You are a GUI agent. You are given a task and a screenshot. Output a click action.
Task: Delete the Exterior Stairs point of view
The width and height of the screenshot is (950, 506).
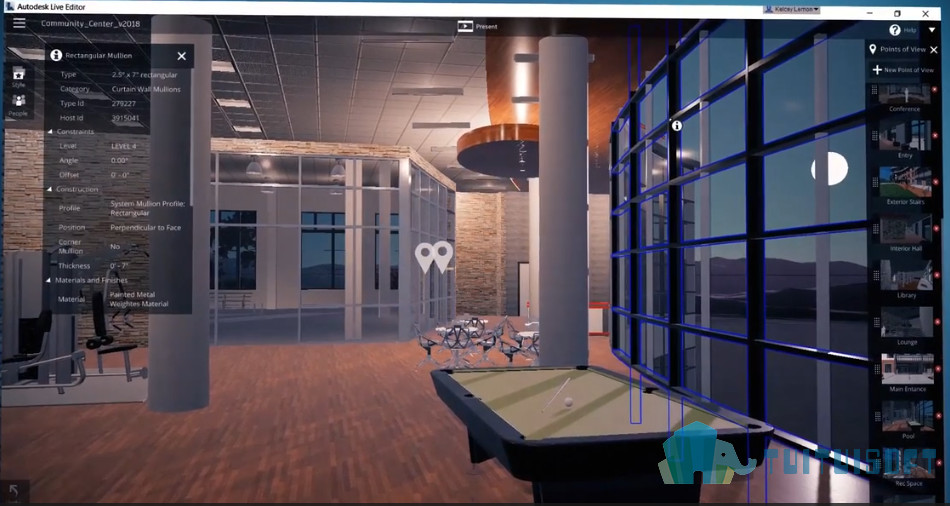click(x=936, y=182)
